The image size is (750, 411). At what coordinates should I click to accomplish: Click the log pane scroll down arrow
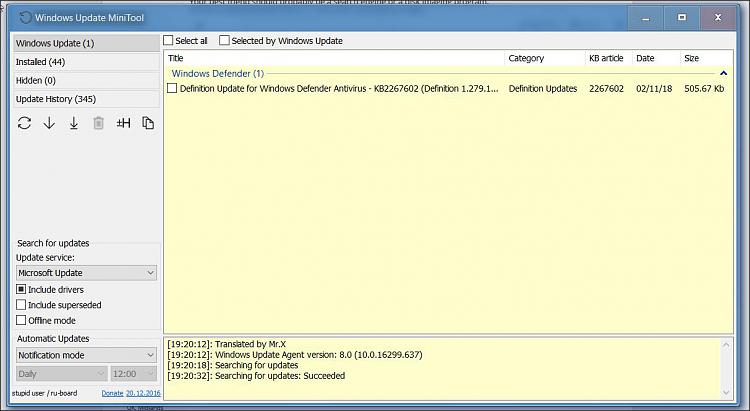click(727, 392)
